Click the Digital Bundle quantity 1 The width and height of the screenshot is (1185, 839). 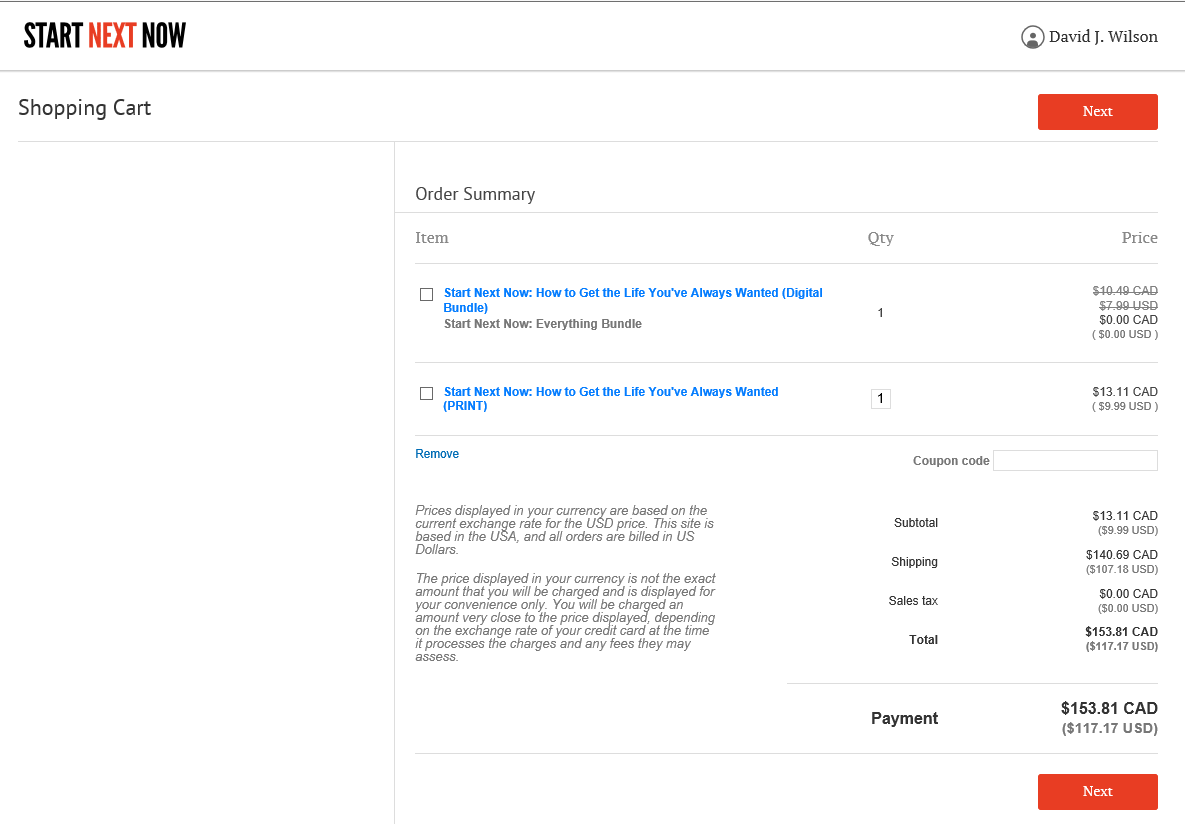[880, 312]
